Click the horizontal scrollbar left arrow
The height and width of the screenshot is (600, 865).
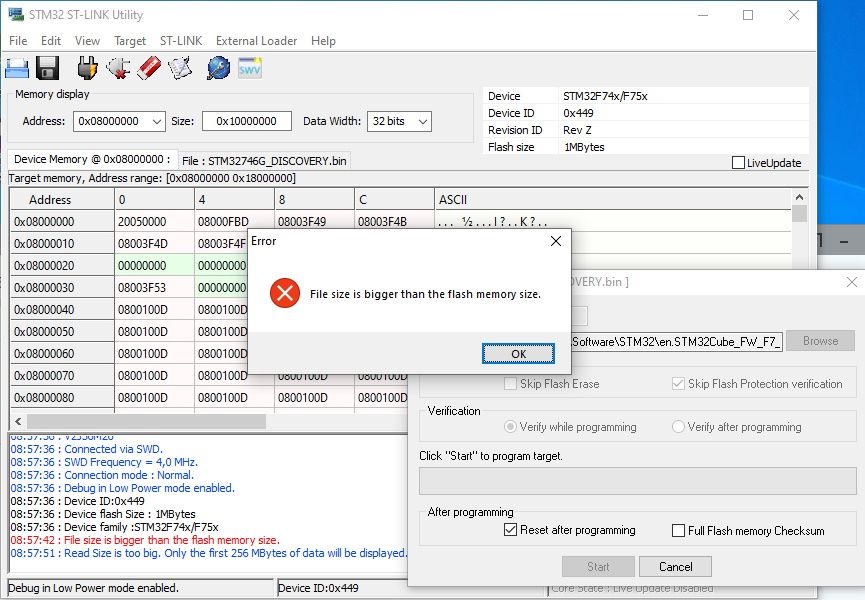(x=18, y=422)
